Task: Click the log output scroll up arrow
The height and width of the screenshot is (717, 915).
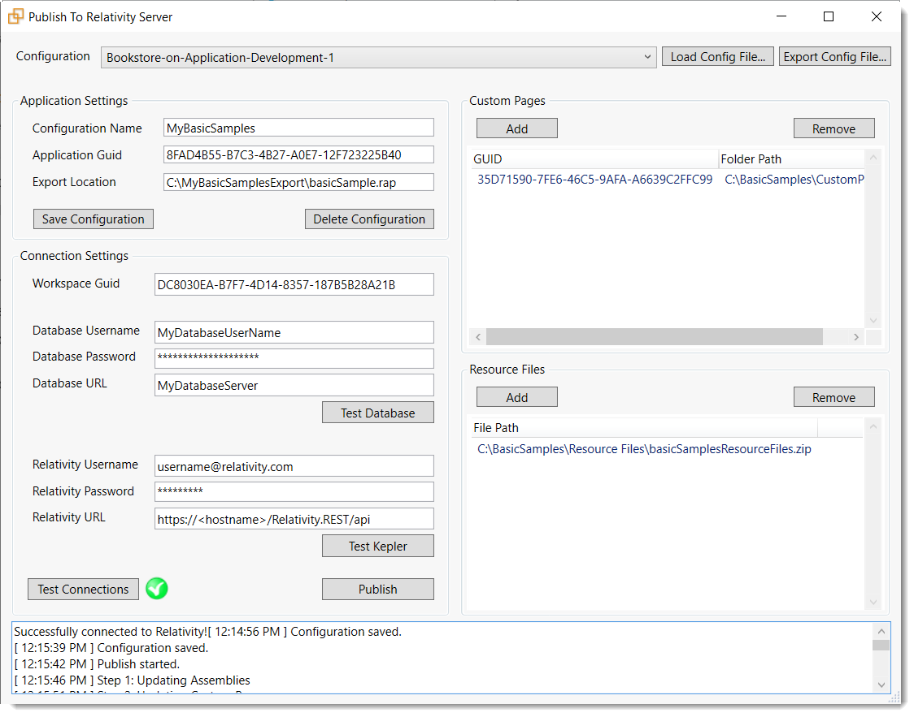Action: coord(881,631)
